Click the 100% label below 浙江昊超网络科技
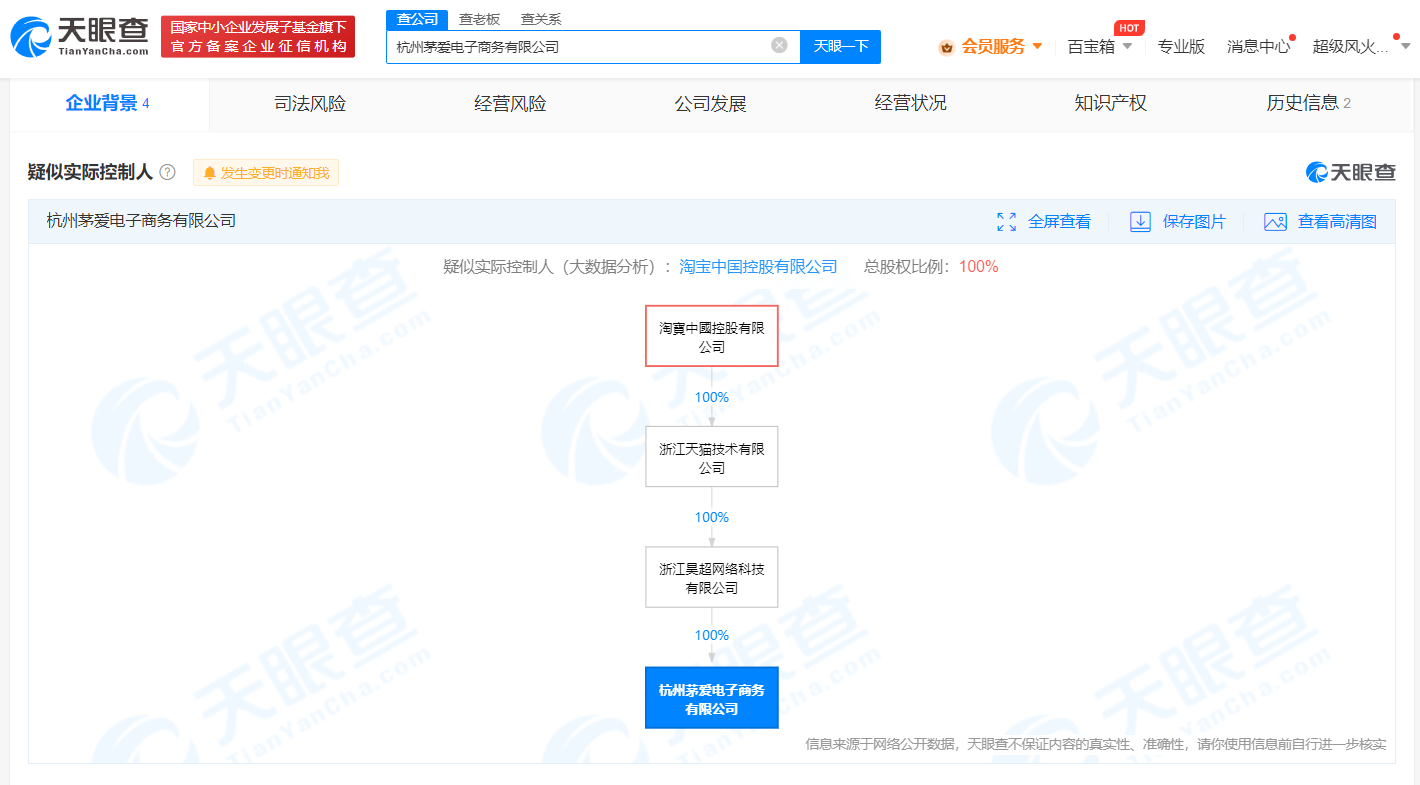This screenshot has width=1420, height=785. (x=712, y=635)
